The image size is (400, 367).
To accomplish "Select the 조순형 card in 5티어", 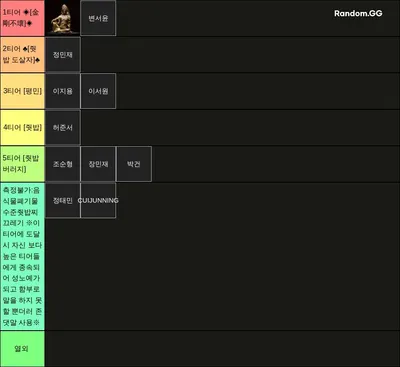I will click(x=63, y=164).
